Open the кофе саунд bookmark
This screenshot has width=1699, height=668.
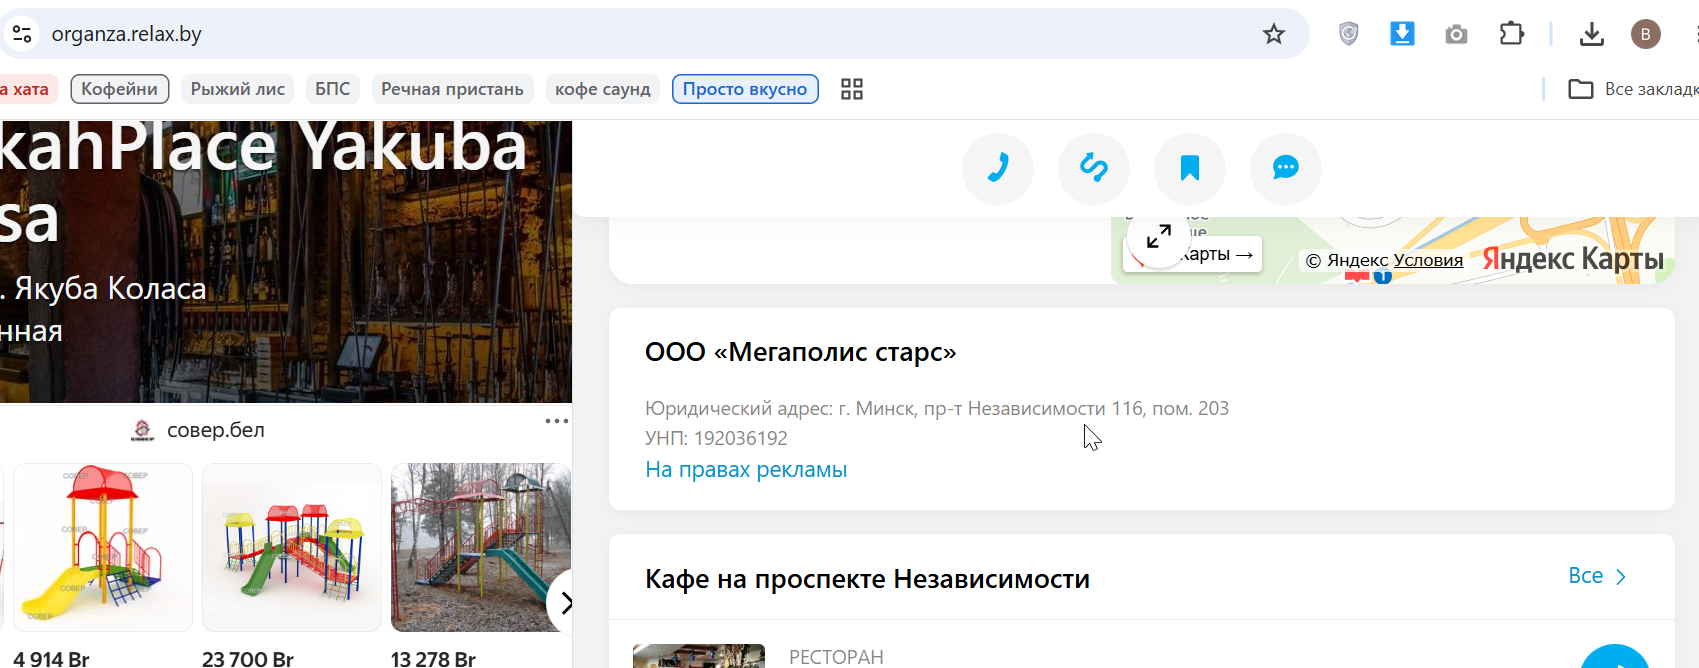click(x=603, y=89)
